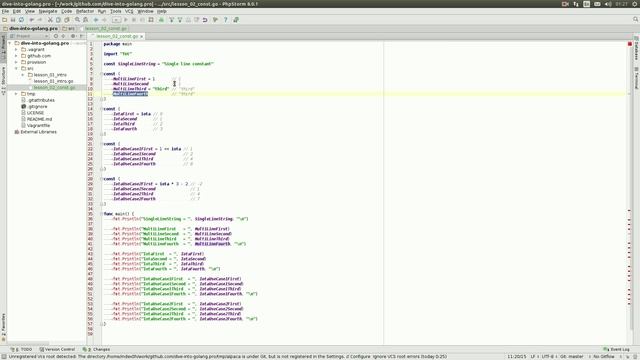Viewport: 640px width, 360px height.
Task: Open the Structure tool window side button
Action: [x=3, y=80]
